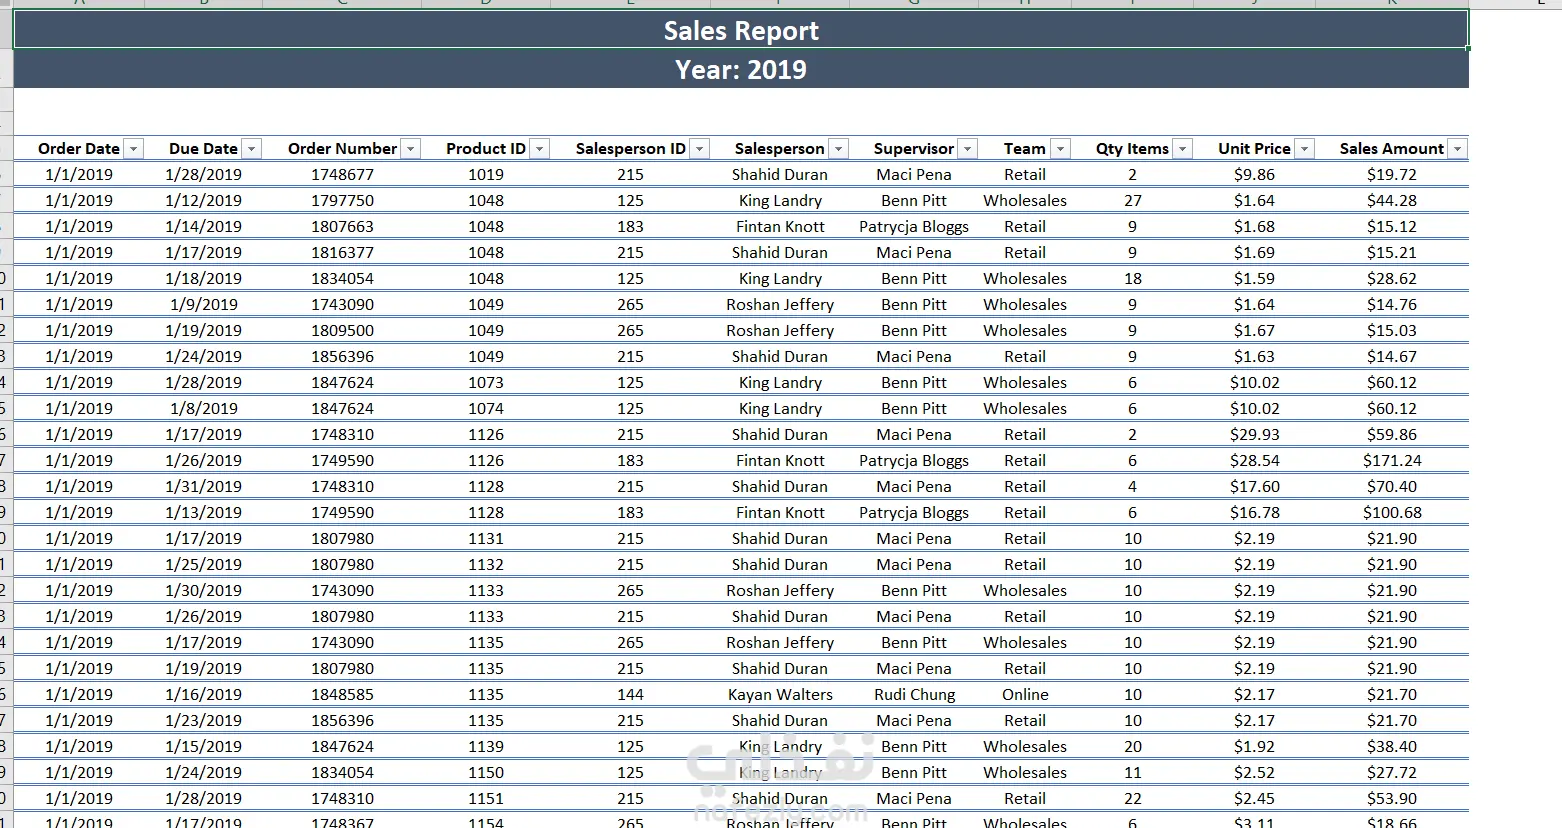Image resolution: width=1562 pixels, height=828 pixels.
Task: Select product ID cell 1131
Action: tap(486, 538)
